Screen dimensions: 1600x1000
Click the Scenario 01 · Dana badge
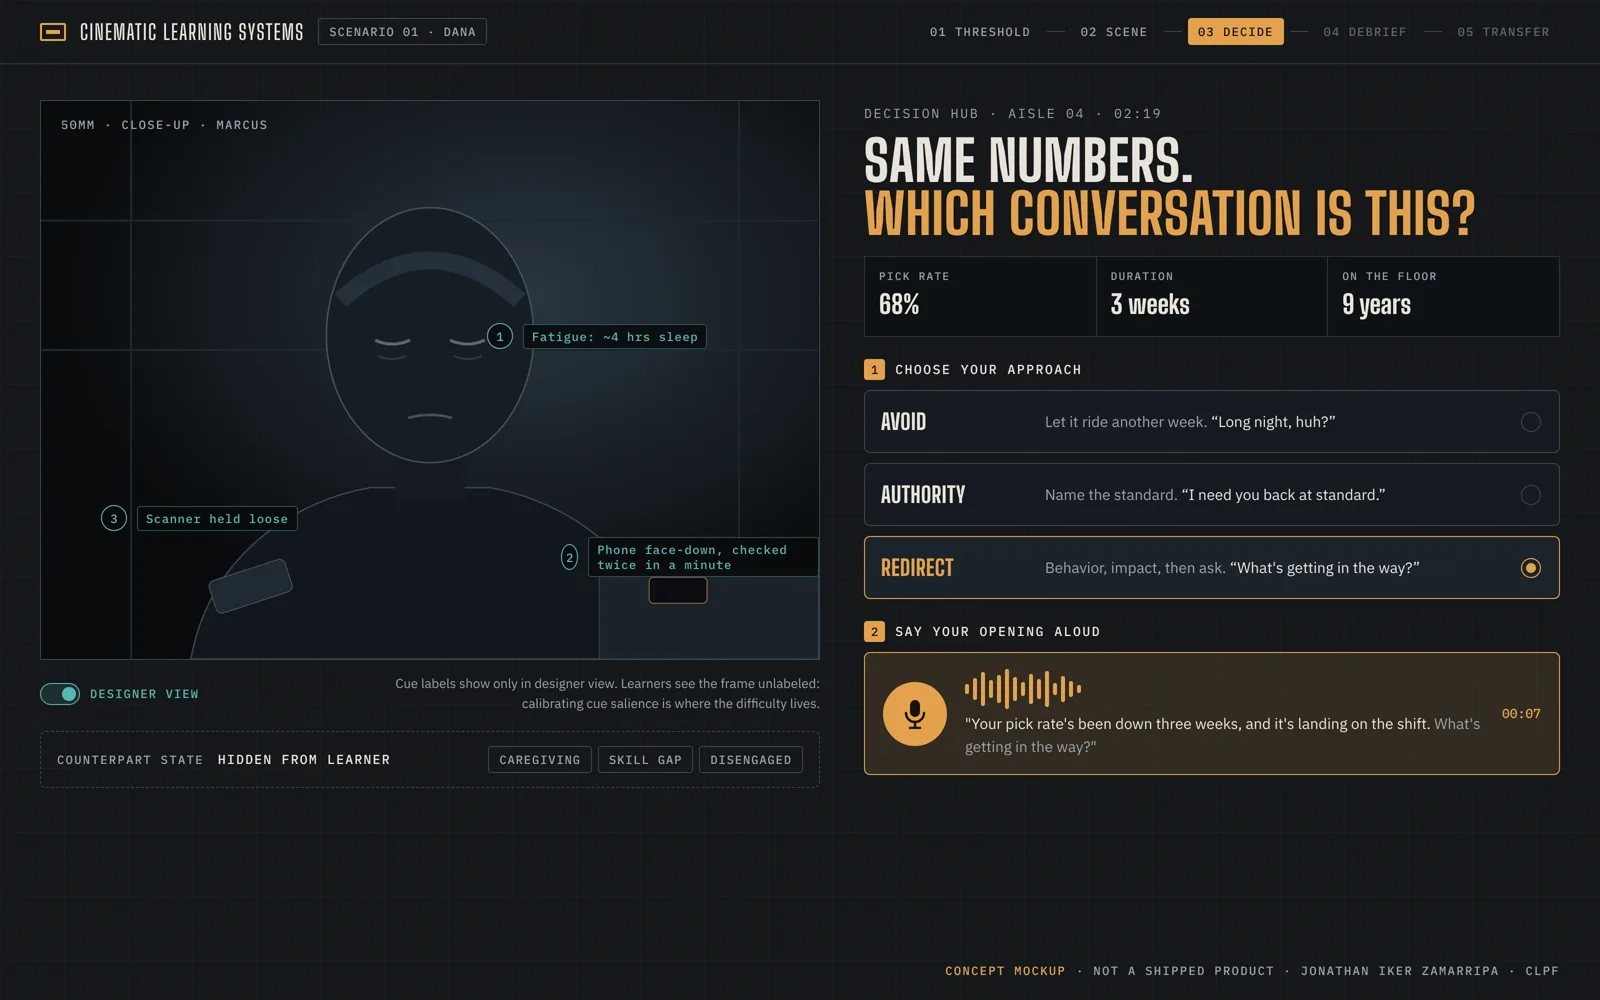coord(402,32)
